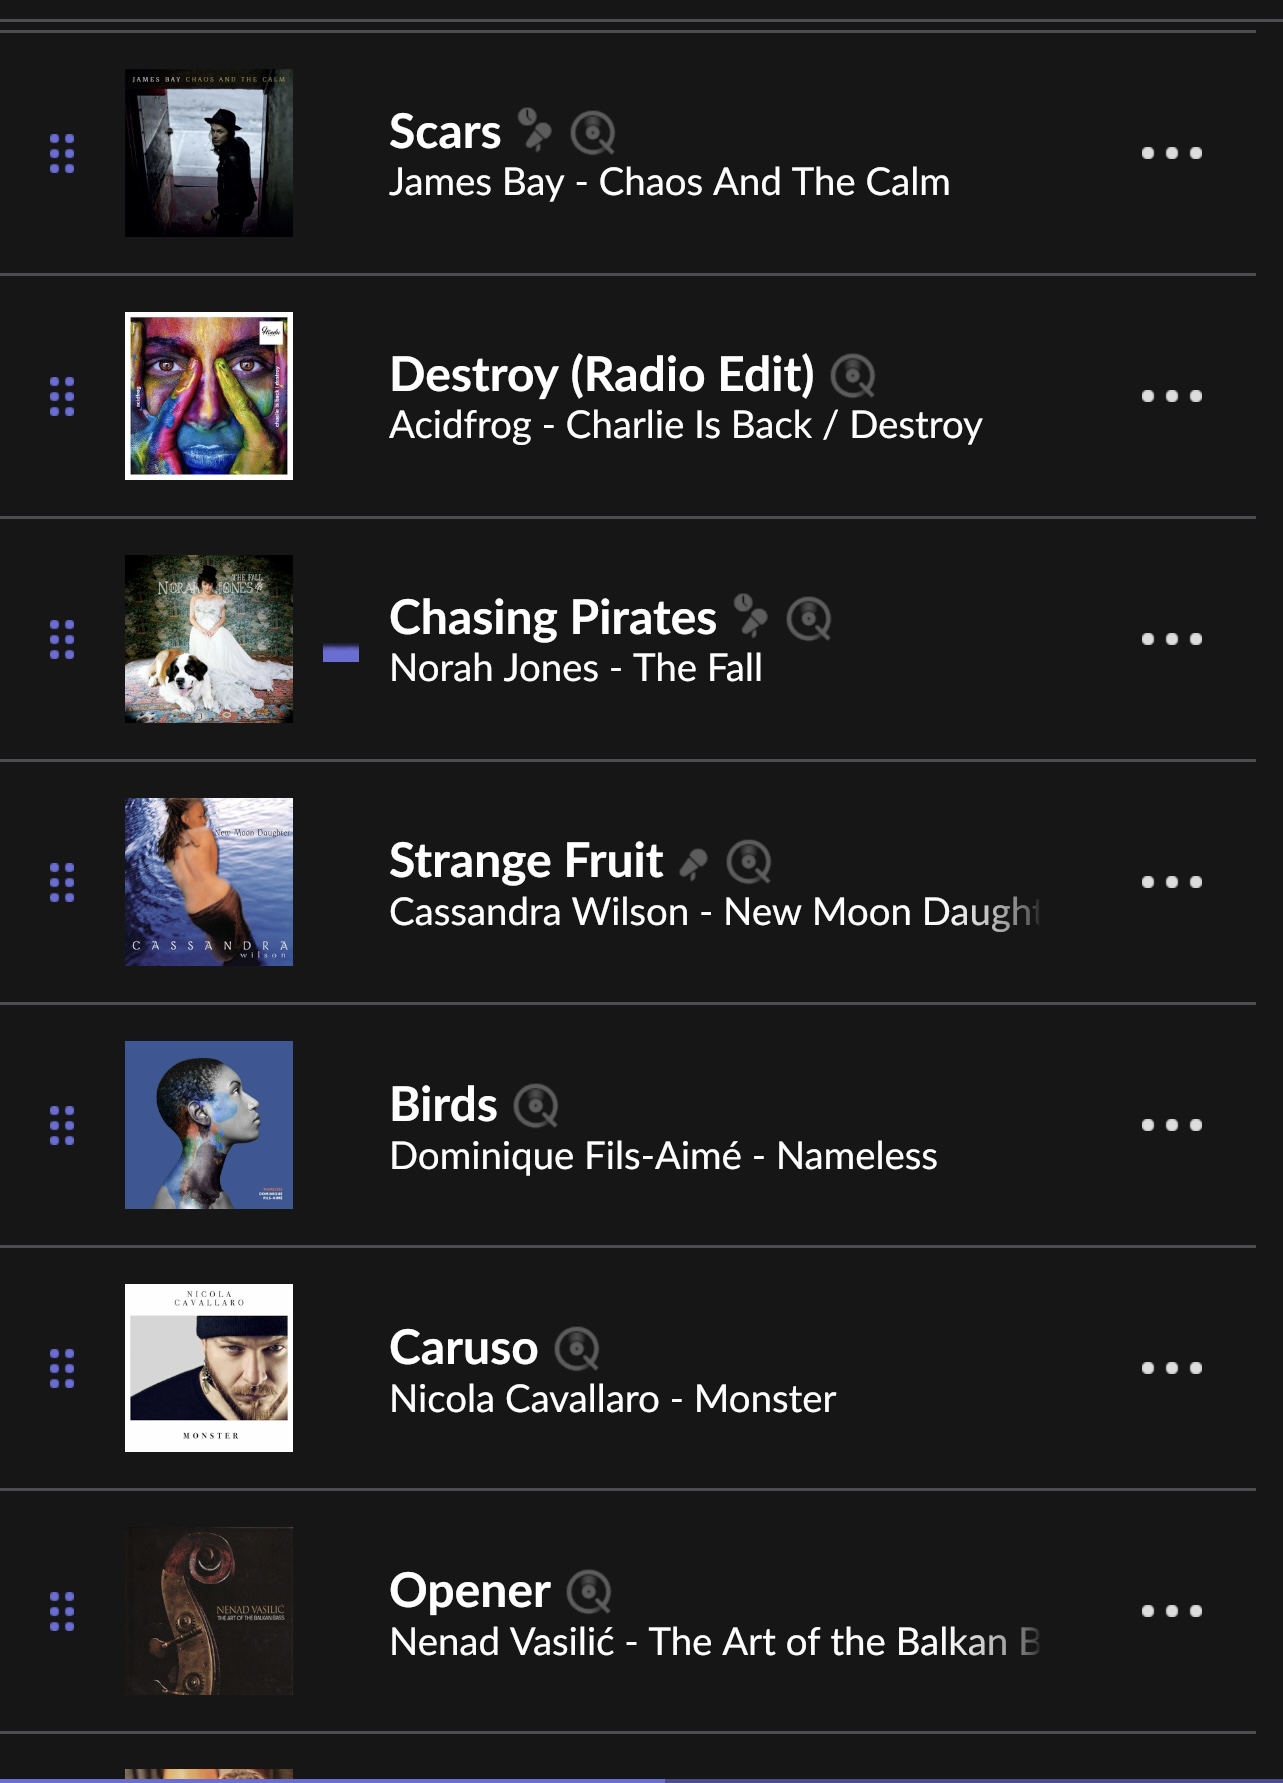Expand the options menu for Birds
The image size is (1283, 1783).
coord(1172,1125)
